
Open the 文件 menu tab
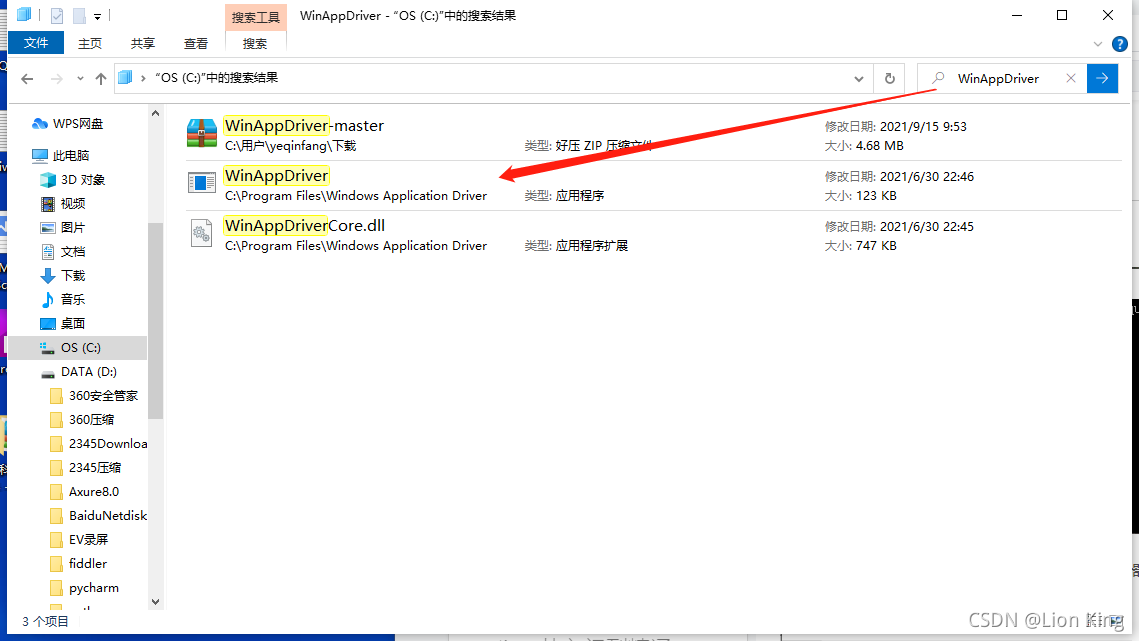click(x=36, y=43)
